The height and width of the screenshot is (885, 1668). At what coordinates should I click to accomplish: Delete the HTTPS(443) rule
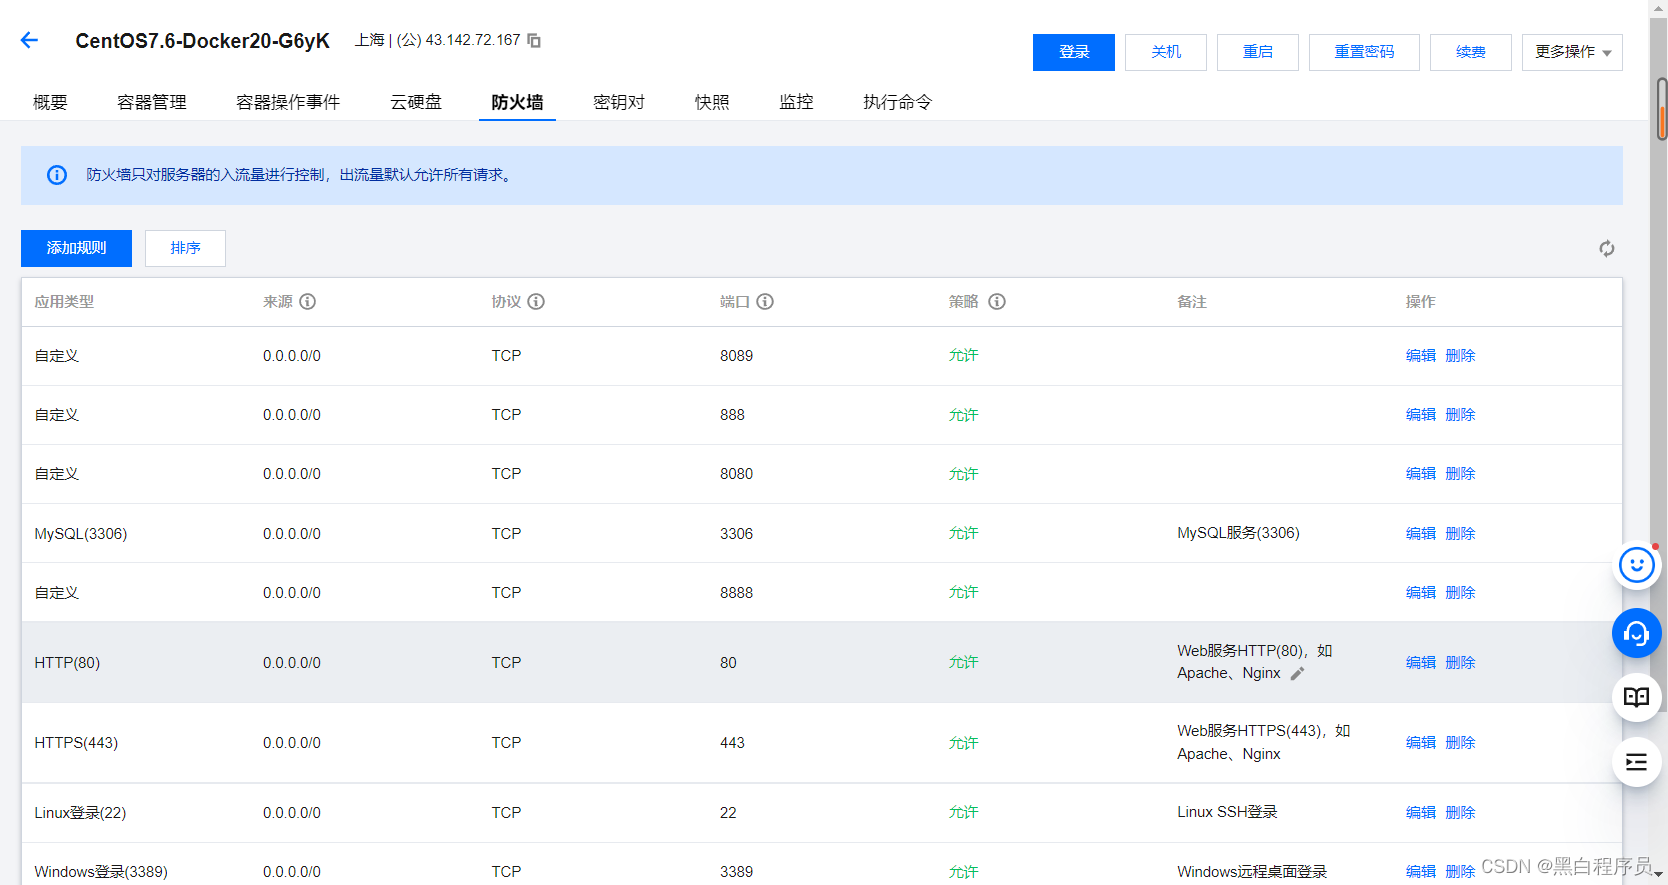pyautogui.click(x=1460, y=743)
